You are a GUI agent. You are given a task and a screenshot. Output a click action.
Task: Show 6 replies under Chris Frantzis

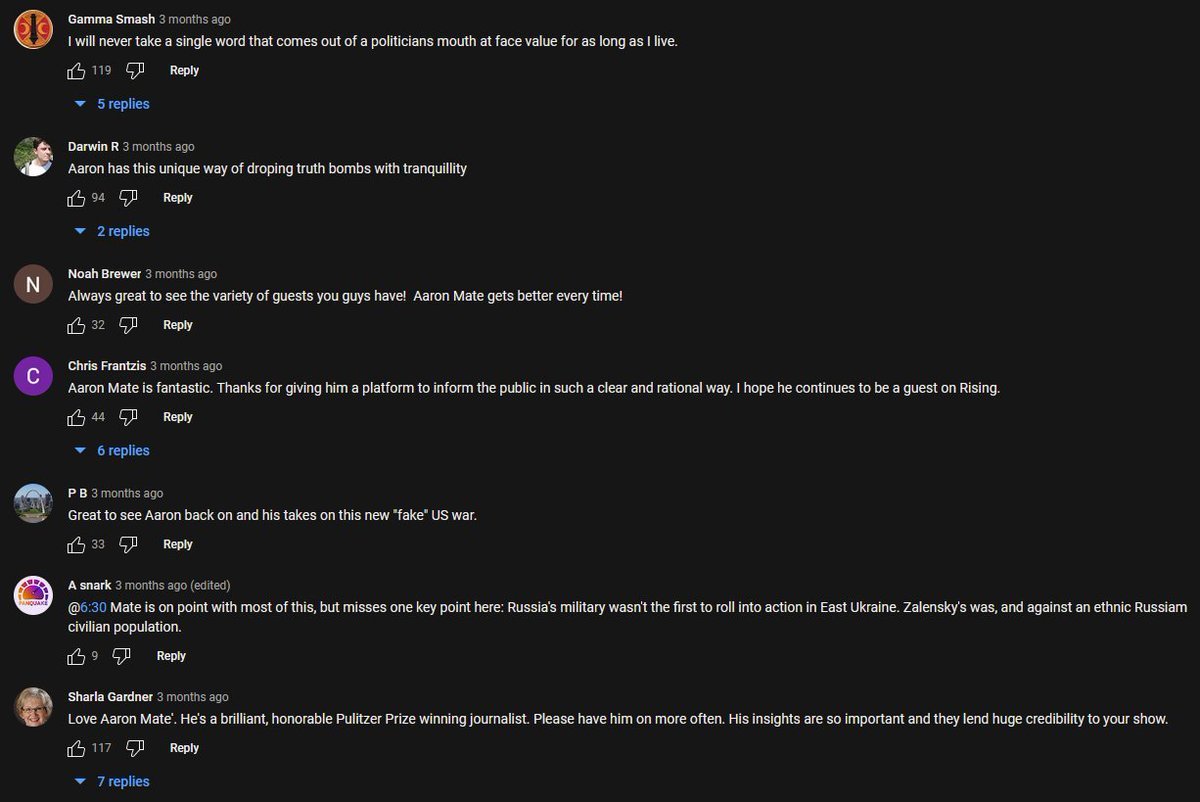112,451
